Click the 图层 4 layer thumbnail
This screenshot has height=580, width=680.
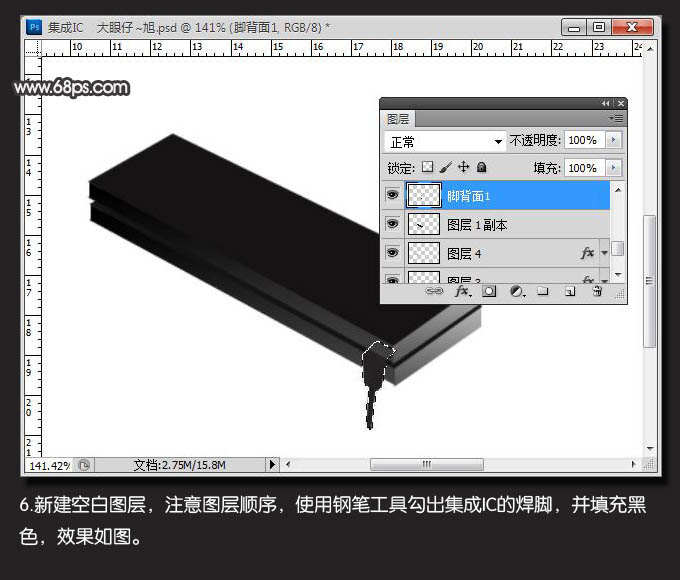424,253
